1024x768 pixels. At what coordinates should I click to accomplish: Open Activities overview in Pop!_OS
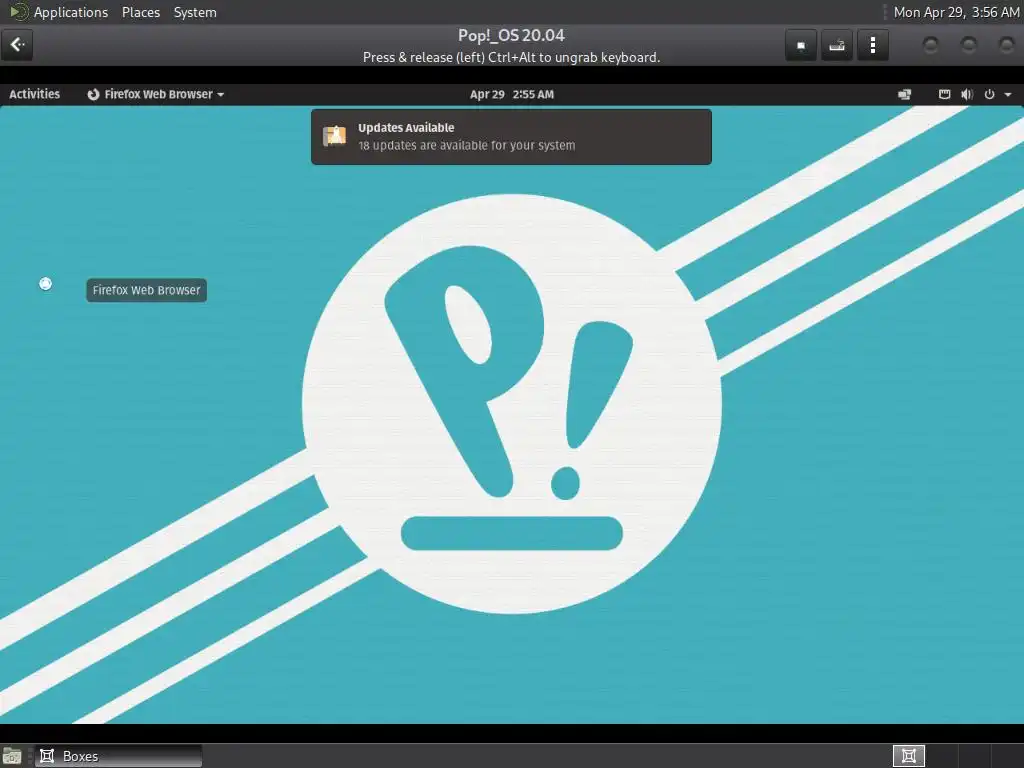tap(35, 94)
